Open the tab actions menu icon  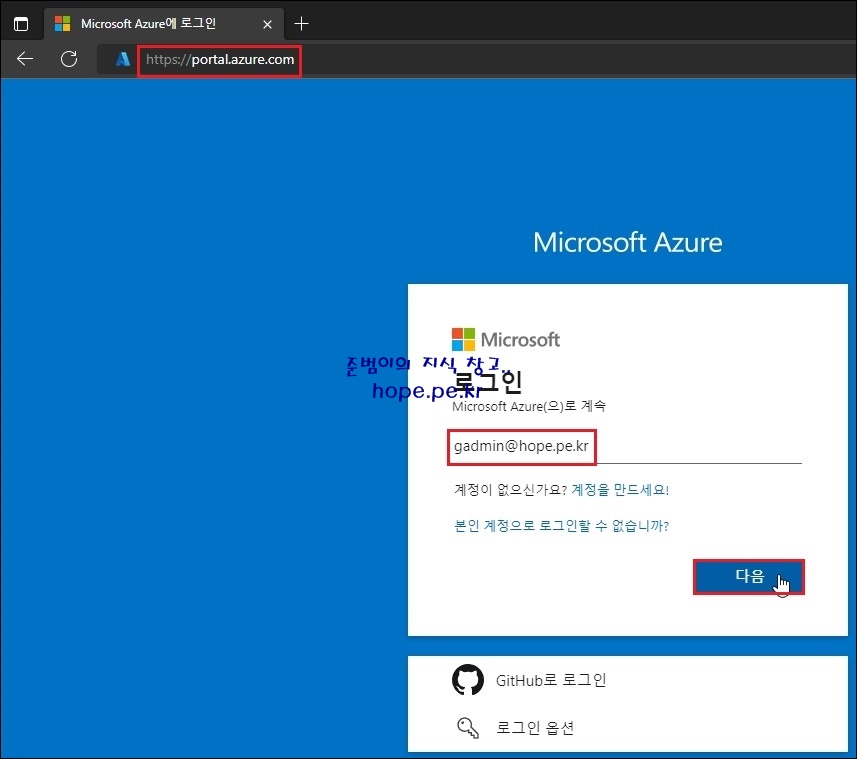21,24
